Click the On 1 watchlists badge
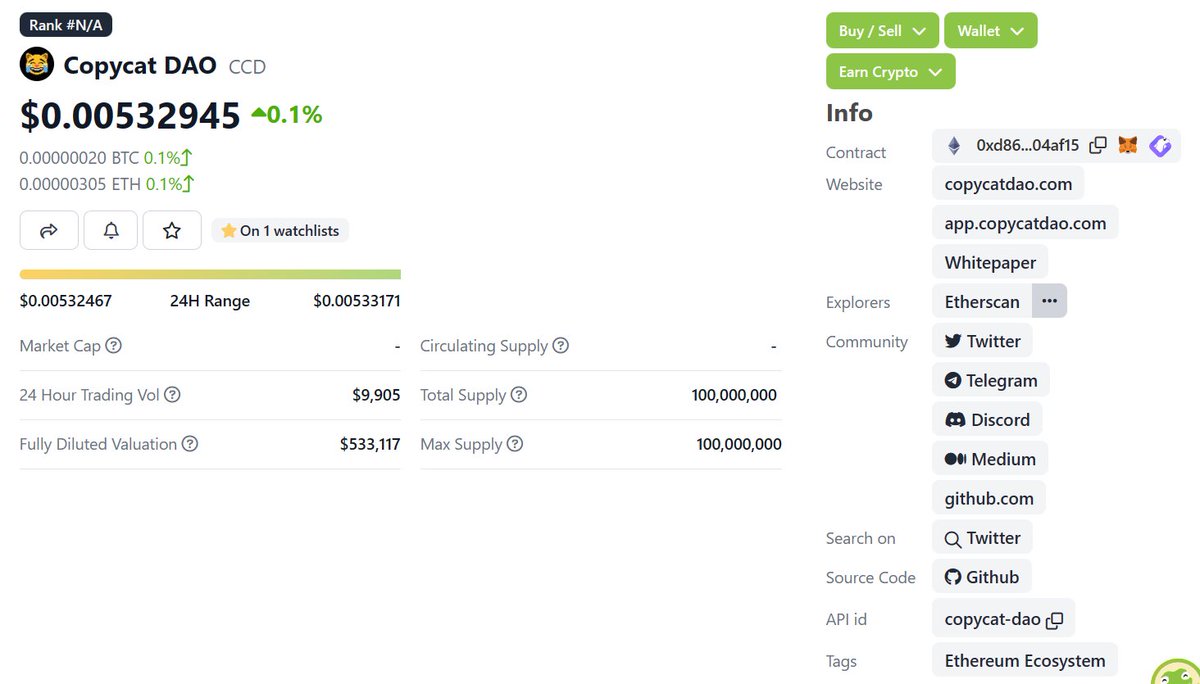Screen dimensions: 1200x684 point(280,231)
